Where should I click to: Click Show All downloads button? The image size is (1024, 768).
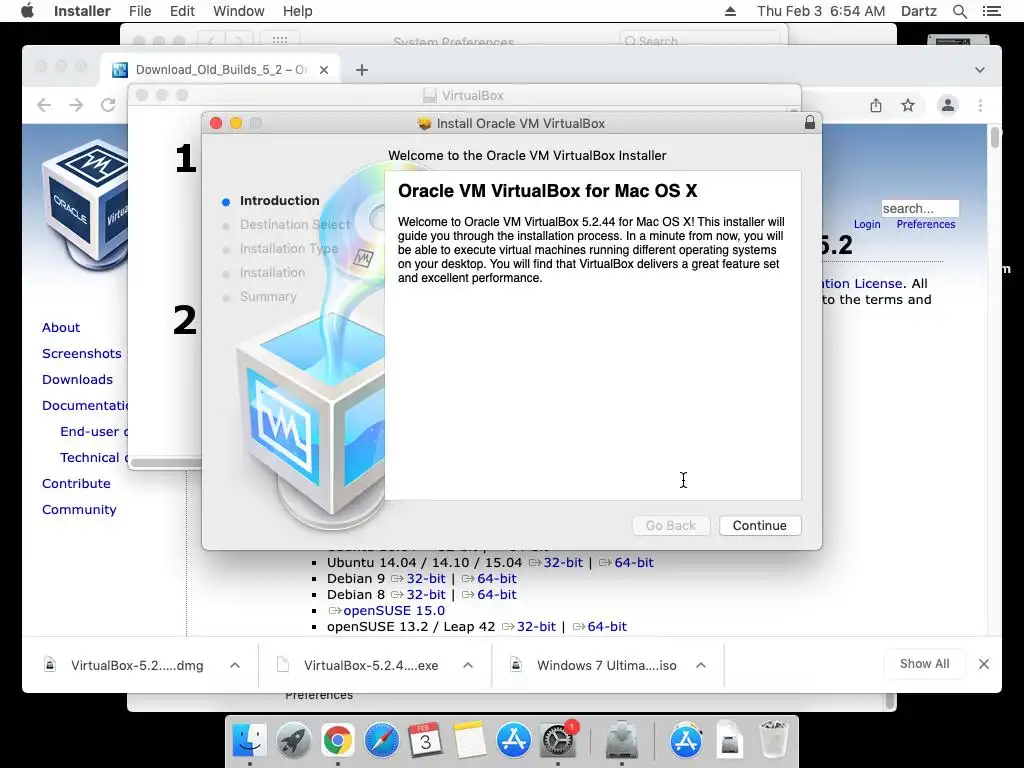[x=924, y=664]
